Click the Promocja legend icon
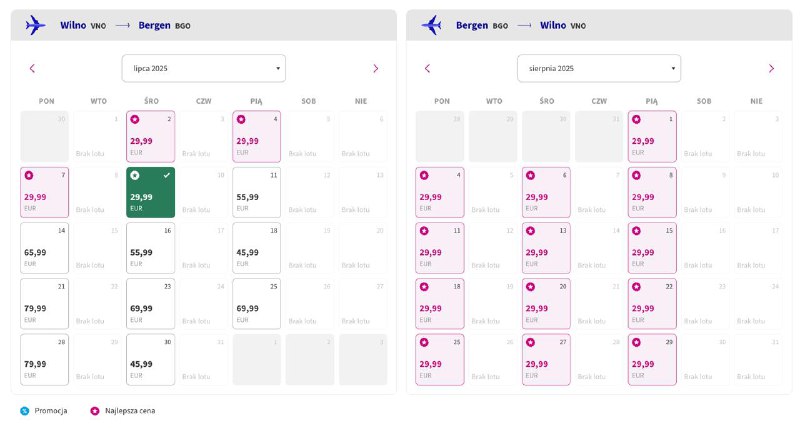This screenshot has width=800, height=428. [24, 411]
